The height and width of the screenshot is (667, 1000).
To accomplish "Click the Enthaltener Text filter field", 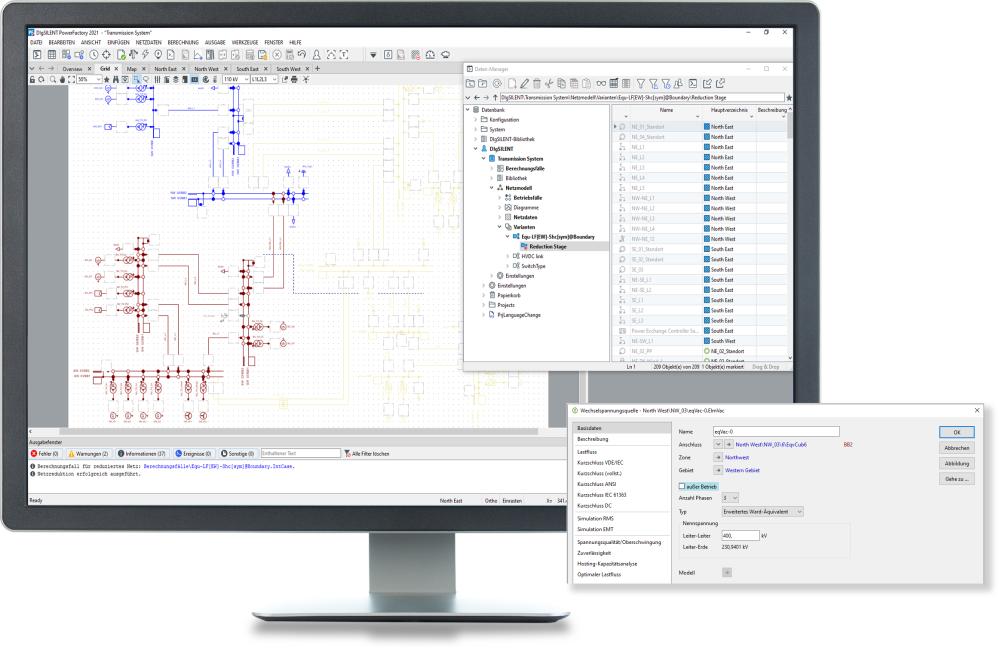I will tap(300, 453).
